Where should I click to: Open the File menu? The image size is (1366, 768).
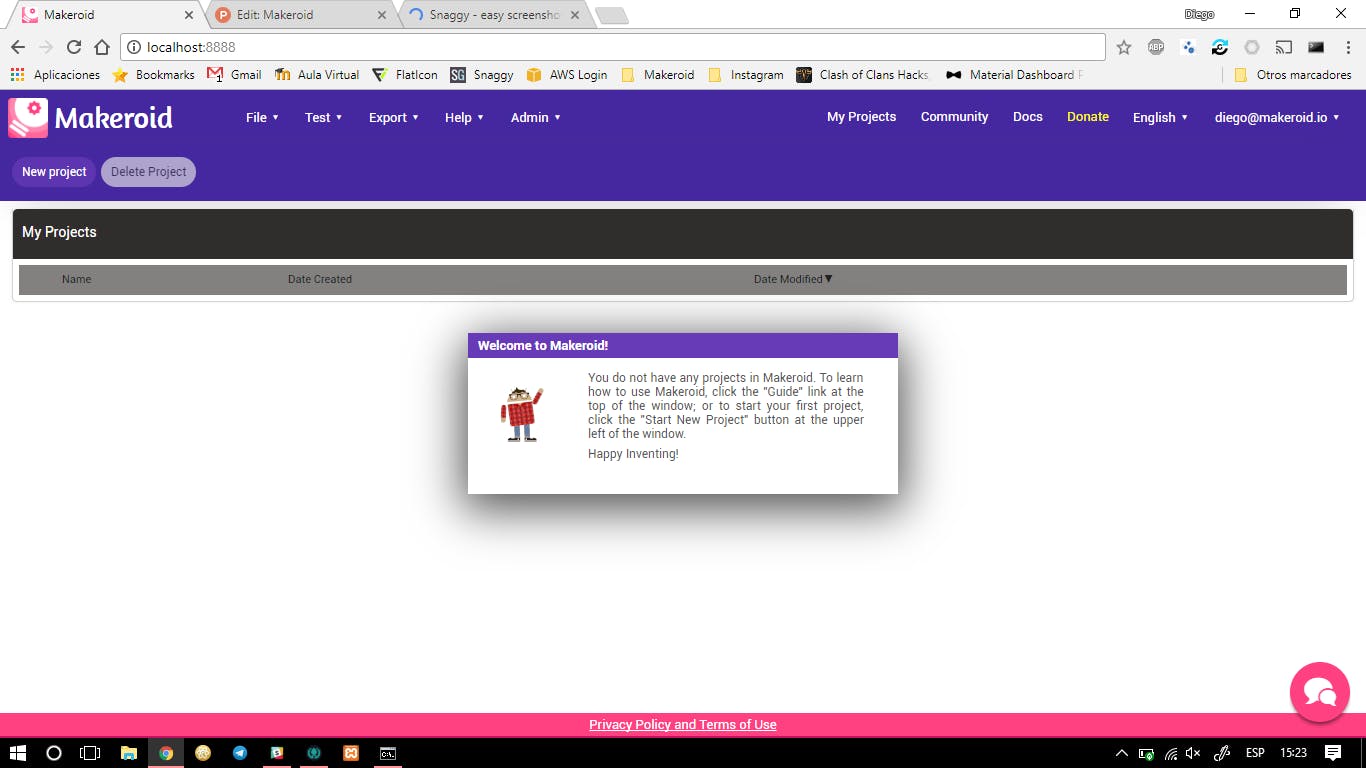(262, 117)
